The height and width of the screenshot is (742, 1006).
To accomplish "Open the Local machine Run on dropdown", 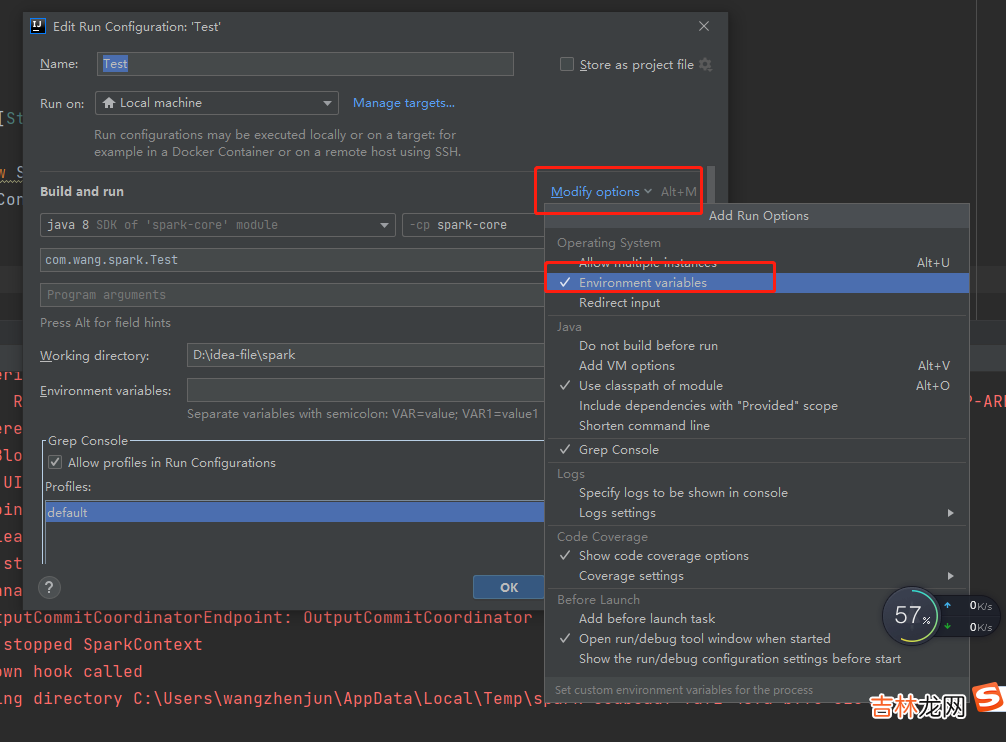I will 217,103.
